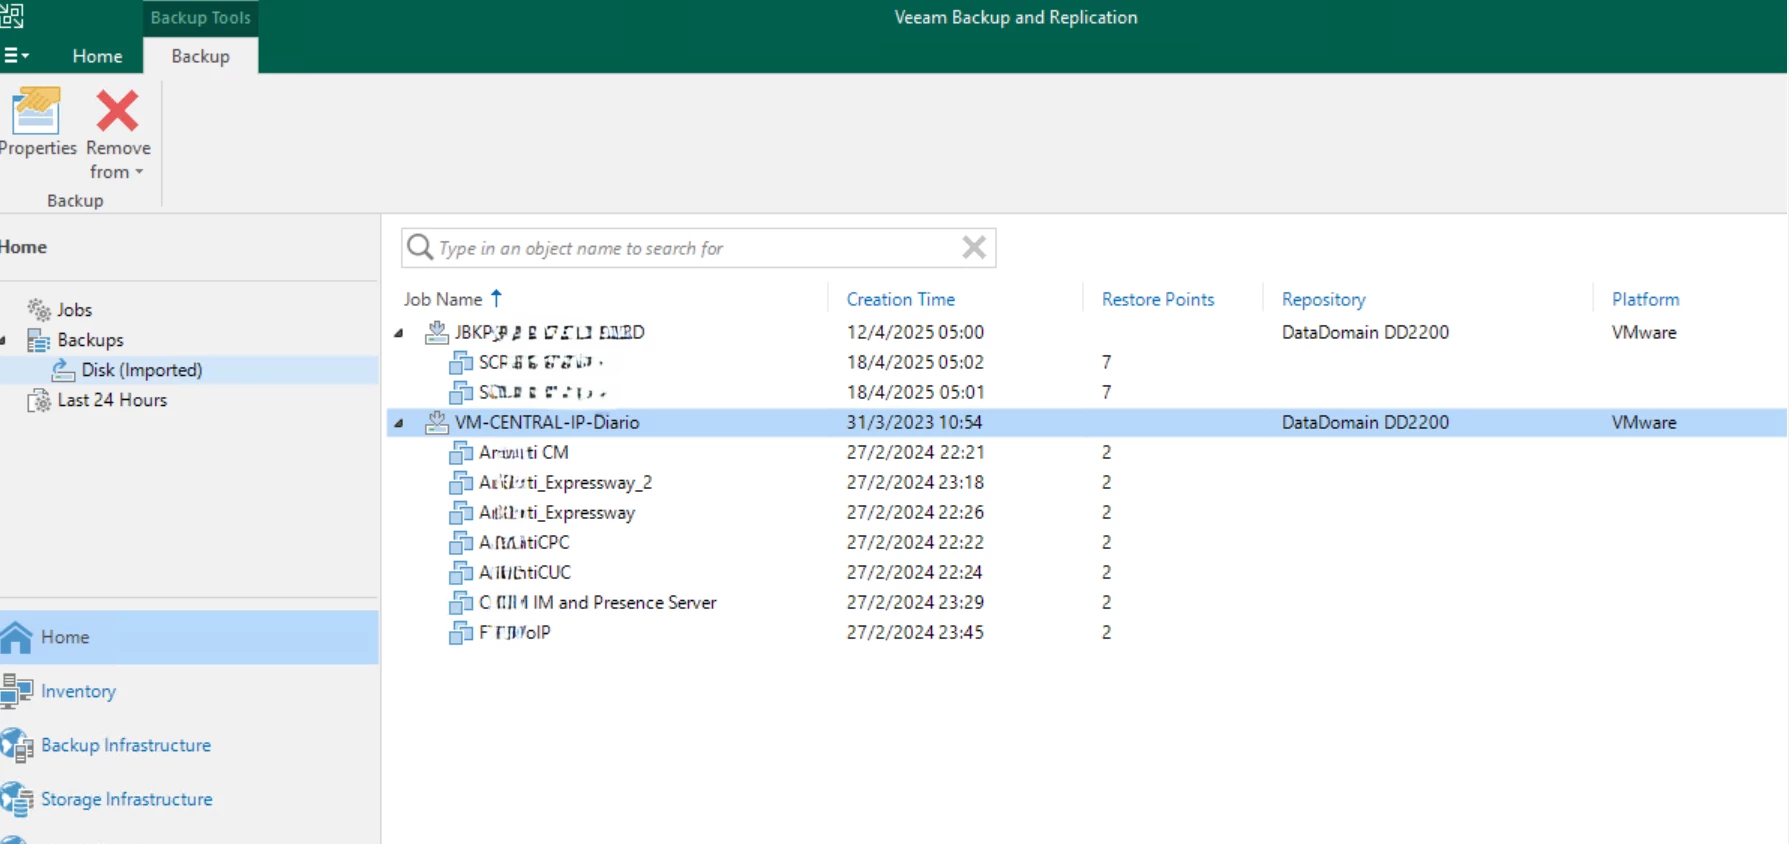Sort by Restore Points column
This screenshot has height=844, width=1789.
pyautogui.click(x=1157, y=299)
